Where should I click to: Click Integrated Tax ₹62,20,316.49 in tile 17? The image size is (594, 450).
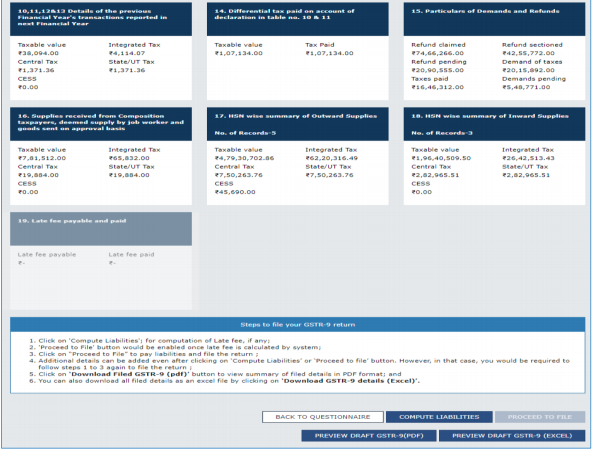(x=331, y=158)
